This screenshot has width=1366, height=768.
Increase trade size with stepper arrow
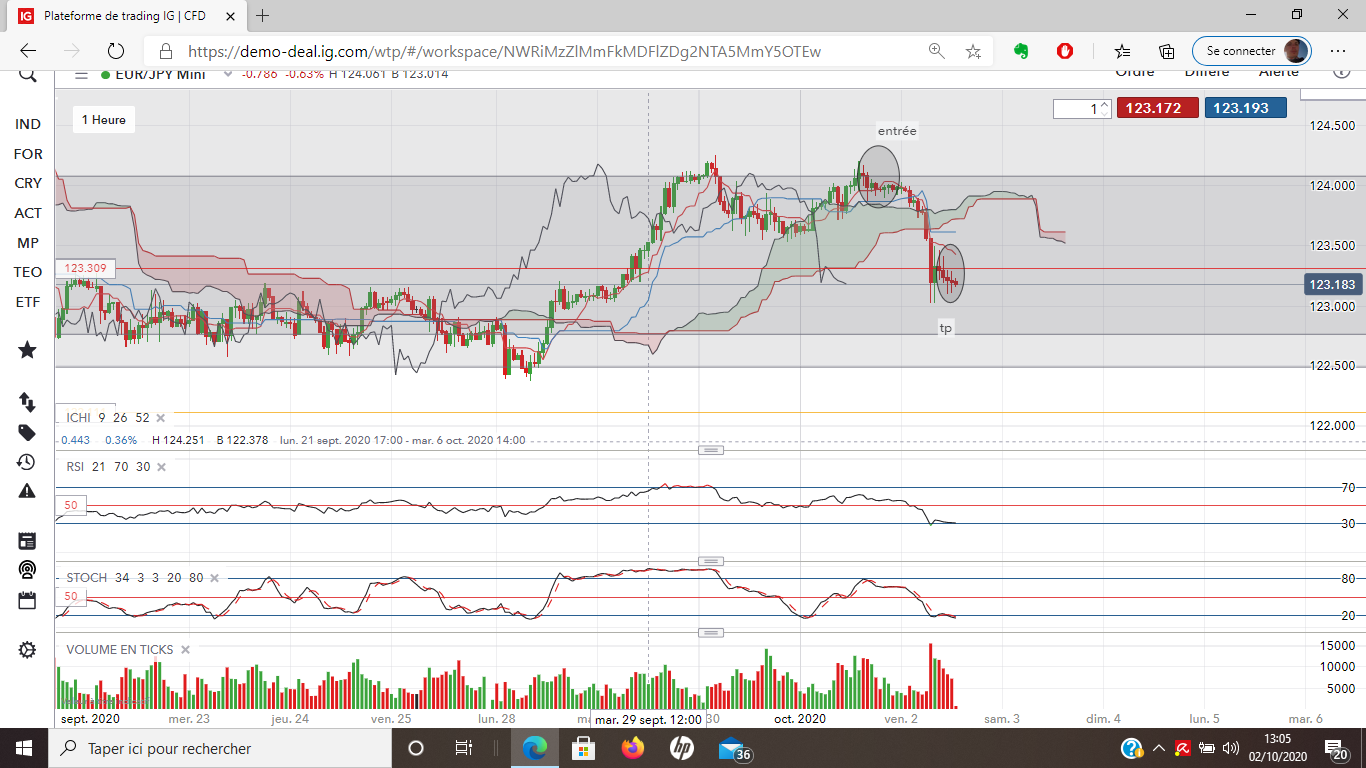coord(1103,104)
